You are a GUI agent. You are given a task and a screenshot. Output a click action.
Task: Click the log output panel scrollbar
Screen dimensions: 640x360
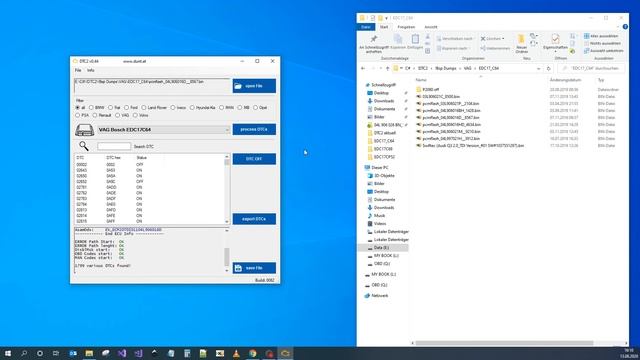(x=227, y=251)
